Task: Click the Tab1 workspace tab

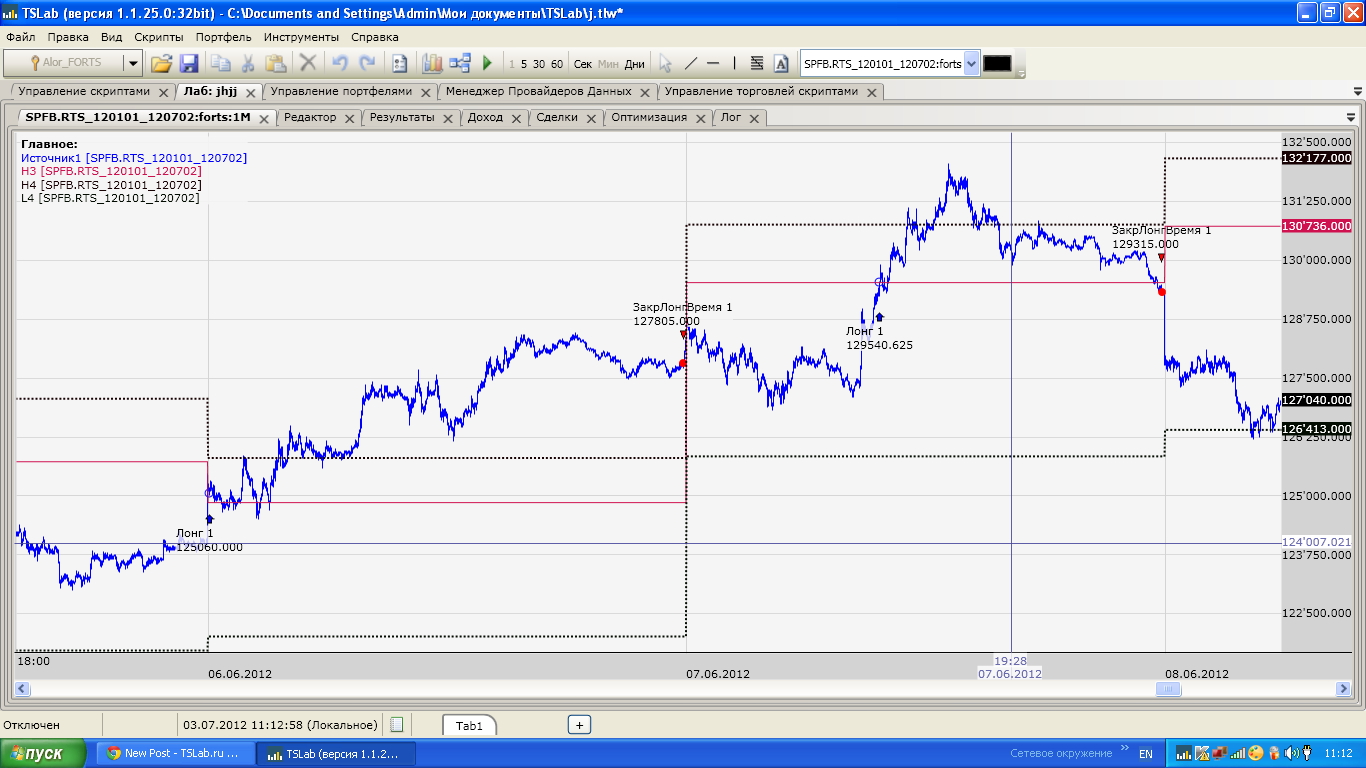Action: pos(469,725)
